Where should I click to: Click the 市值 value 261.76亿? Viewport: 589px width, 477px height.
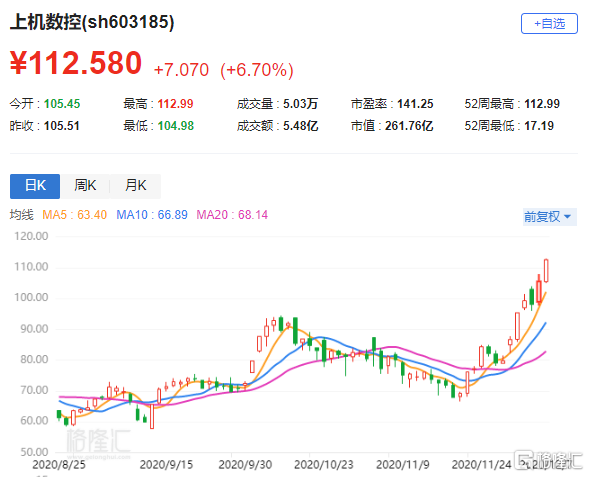click(409, 125)
